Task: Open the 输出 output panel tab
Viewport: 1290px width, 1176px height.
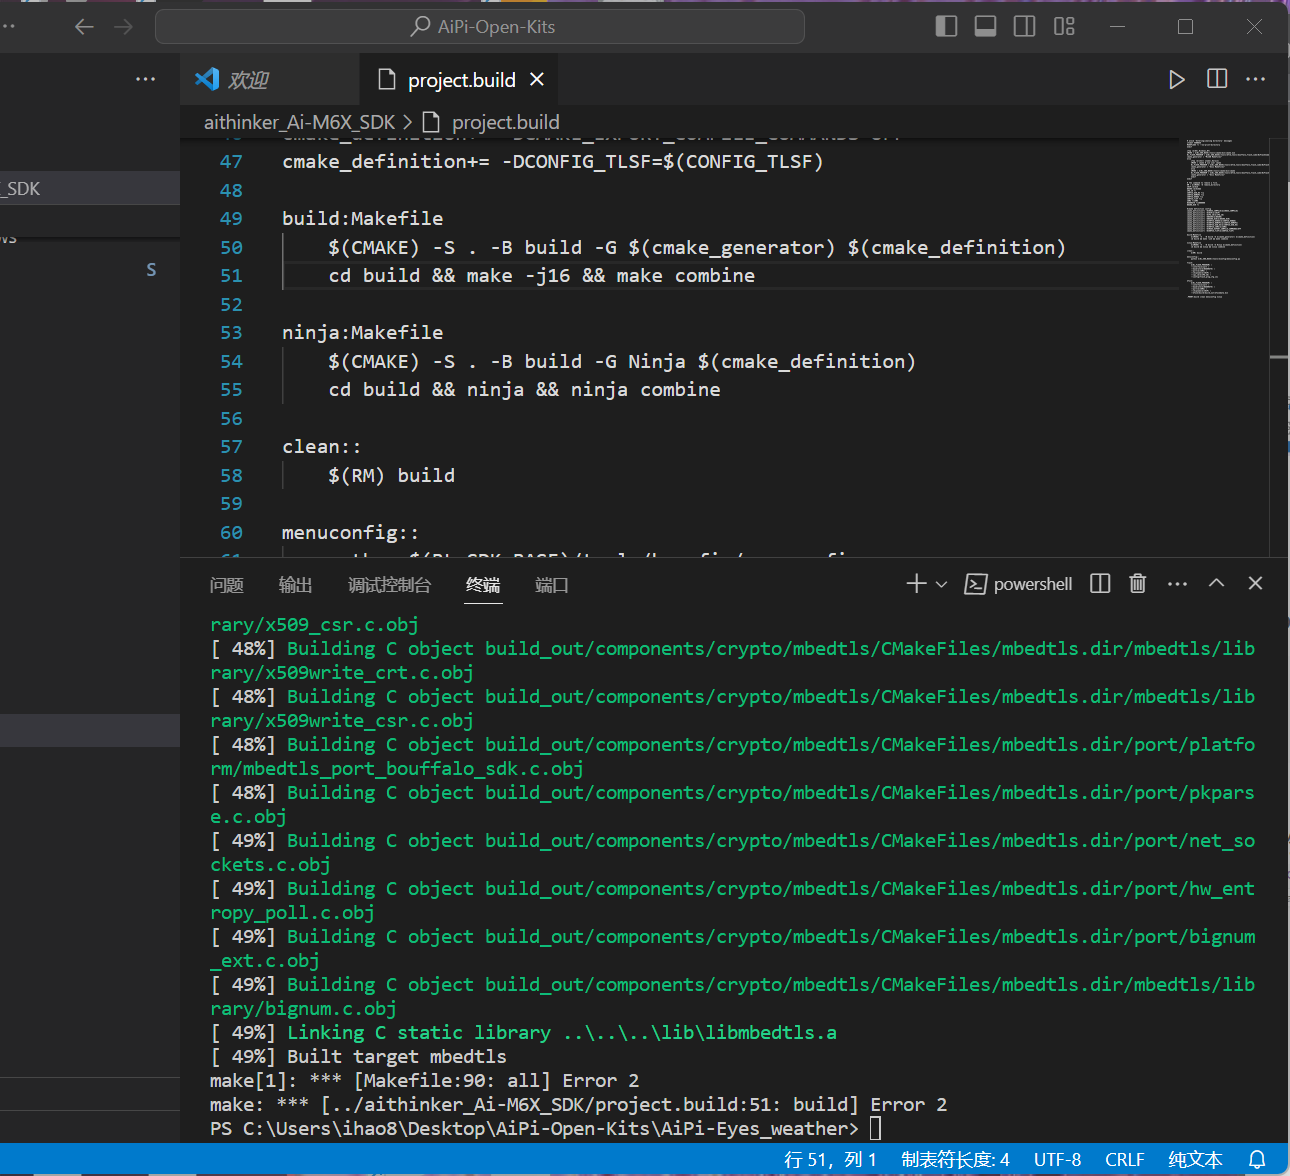Action: pos(296,585)
